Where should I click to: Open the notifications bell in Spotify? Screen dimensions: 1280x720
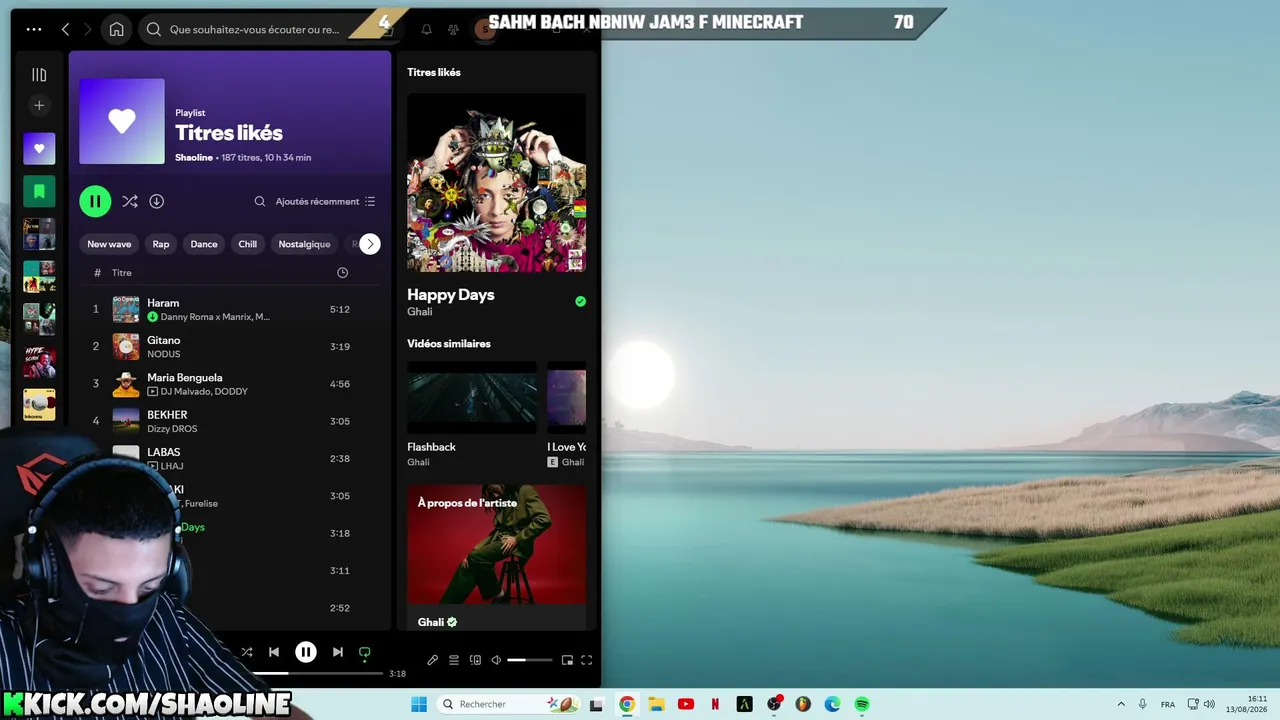(426, 30)
